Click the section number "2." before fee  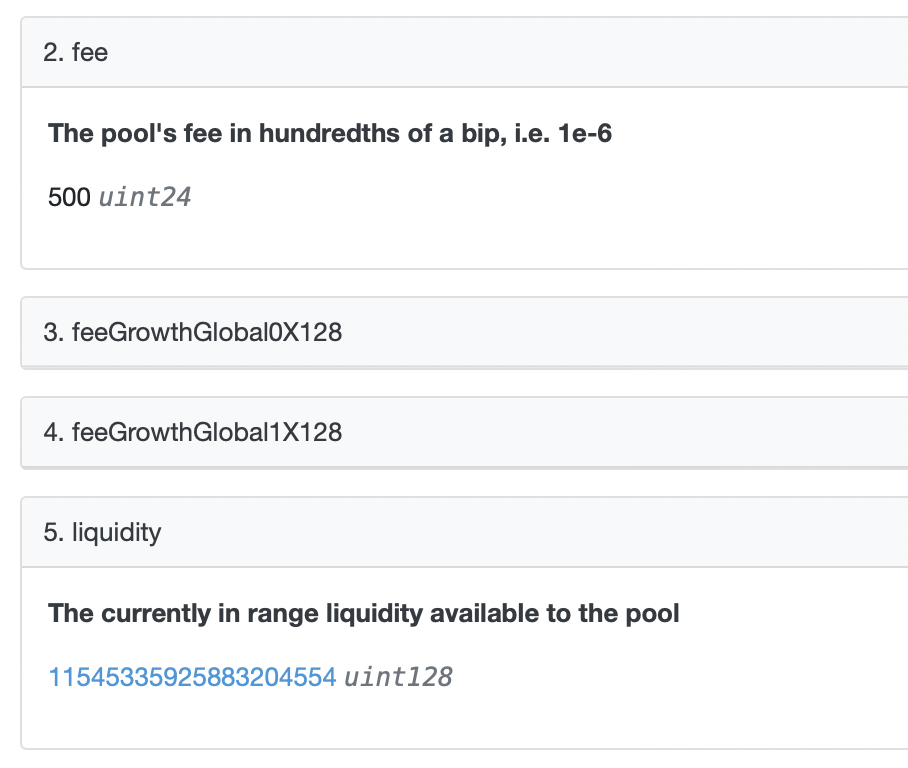coord(54,52)
